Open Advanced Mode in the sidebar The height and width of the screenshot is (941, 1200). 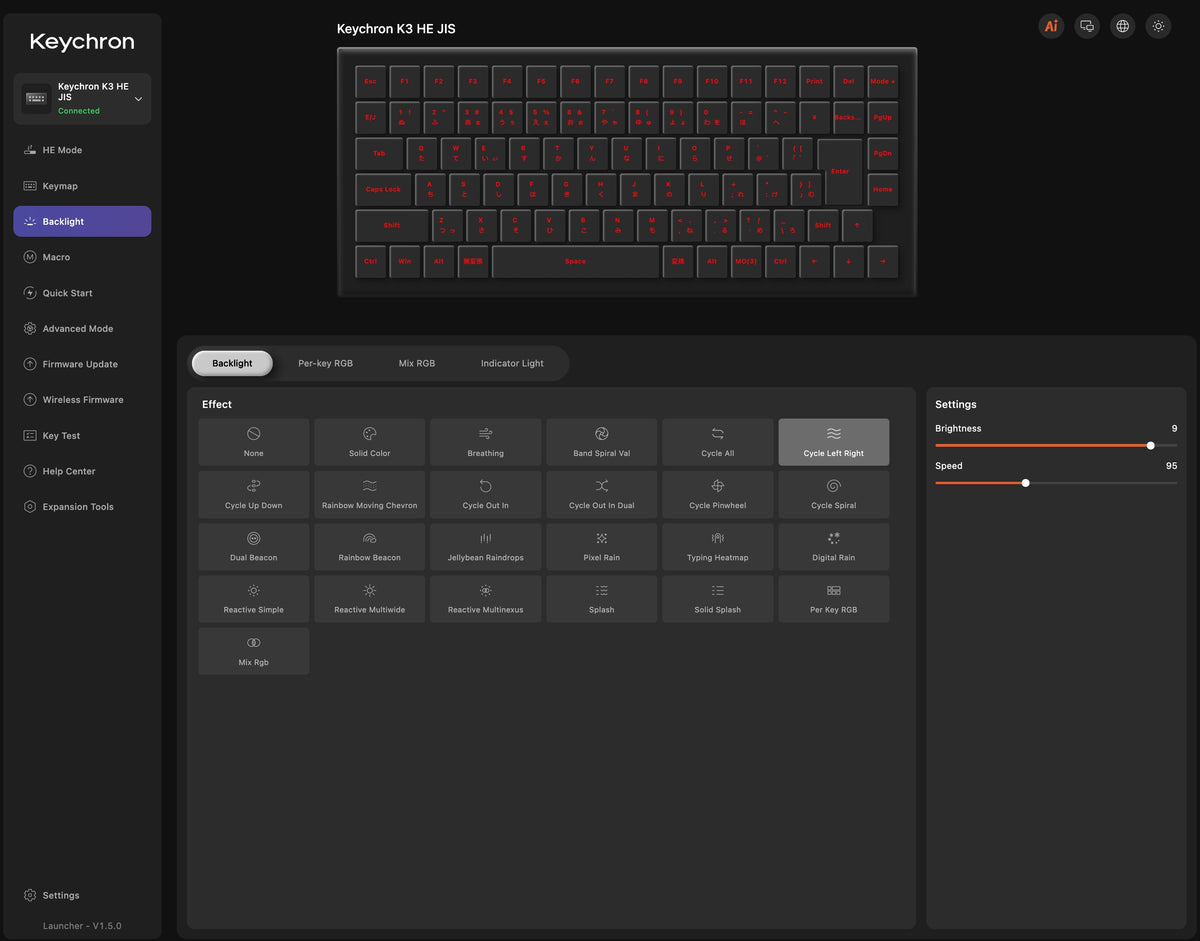click(x=82, y=328)
